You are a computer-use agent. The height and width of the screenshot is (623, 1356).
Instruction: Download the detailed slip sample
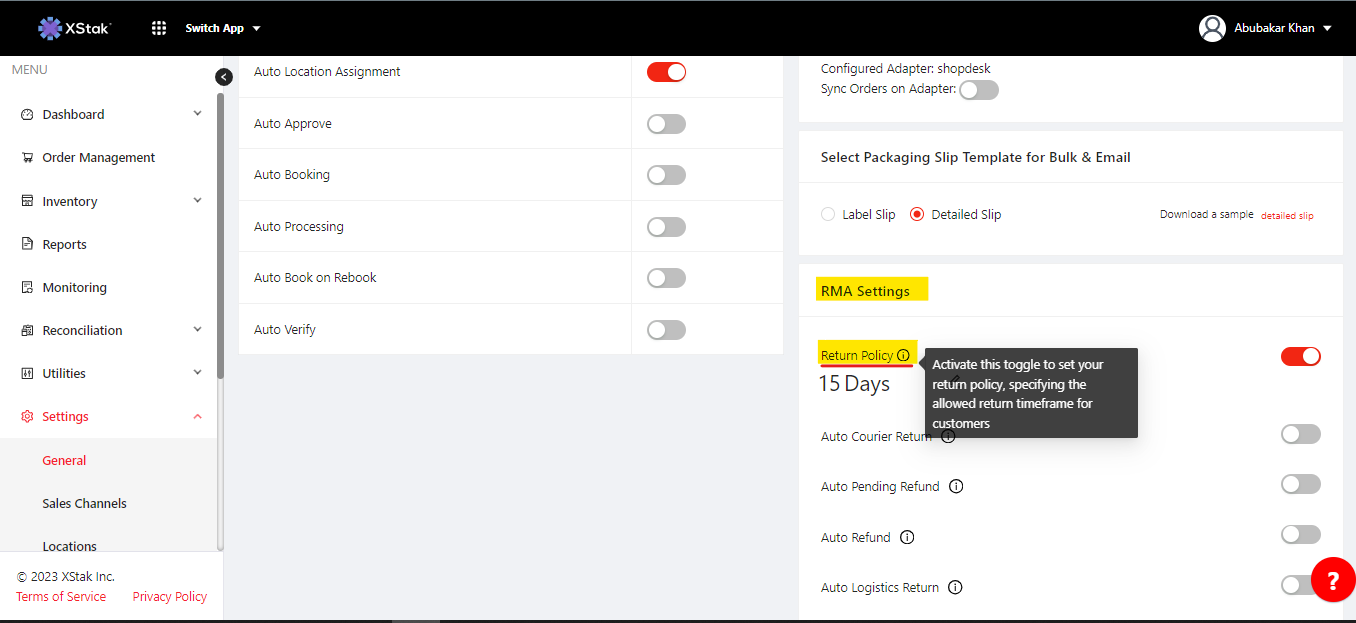tap(1286, 216)
